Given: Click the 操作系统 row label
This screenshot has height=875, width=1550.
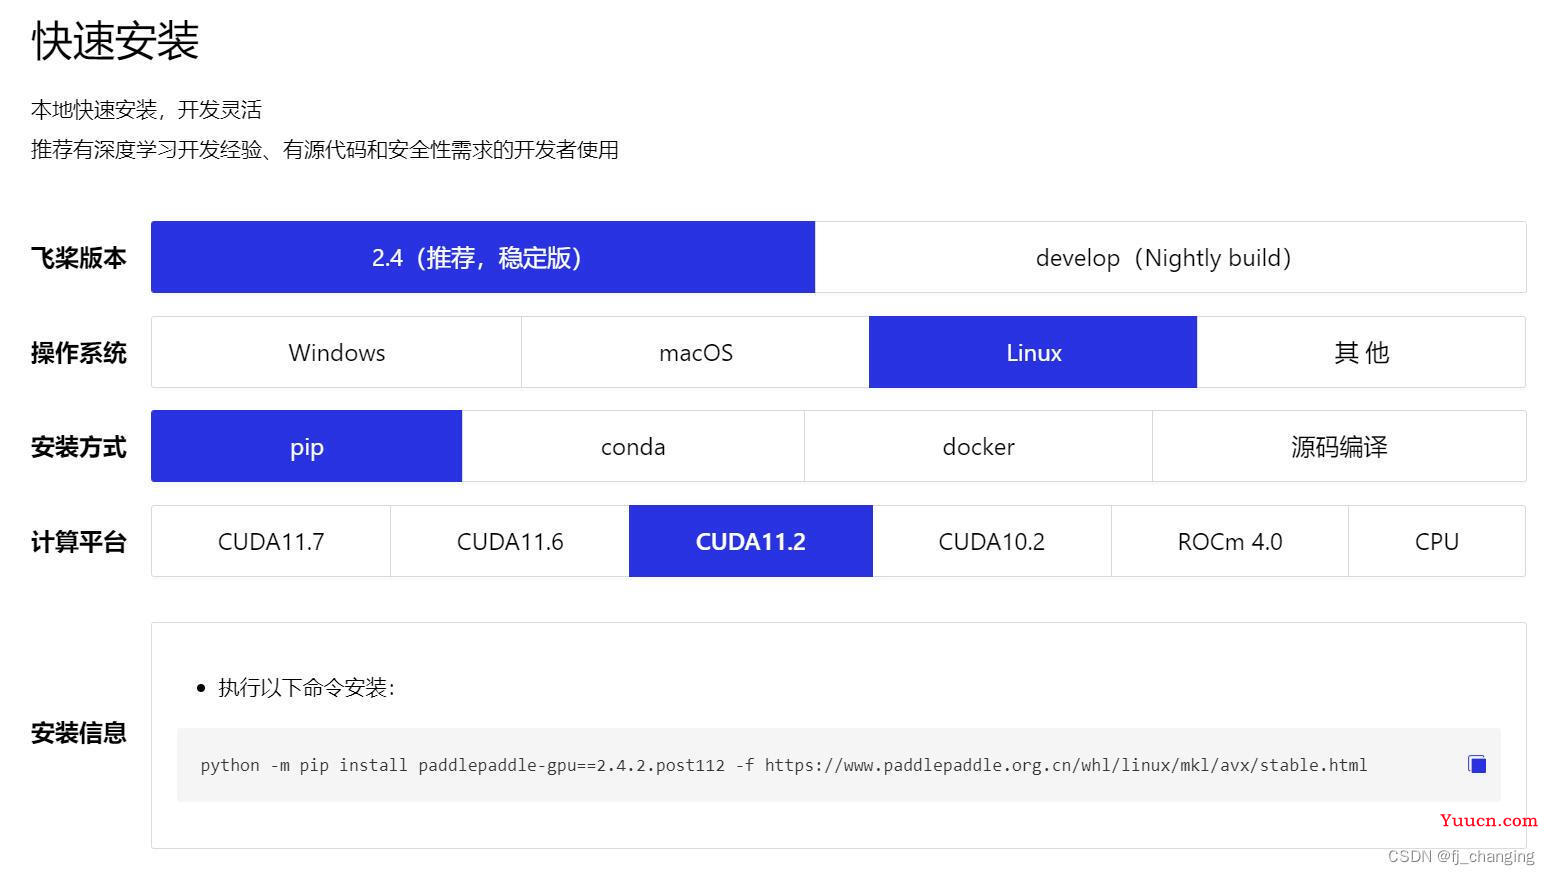Looking at the screenshot, I should point(79,353).
